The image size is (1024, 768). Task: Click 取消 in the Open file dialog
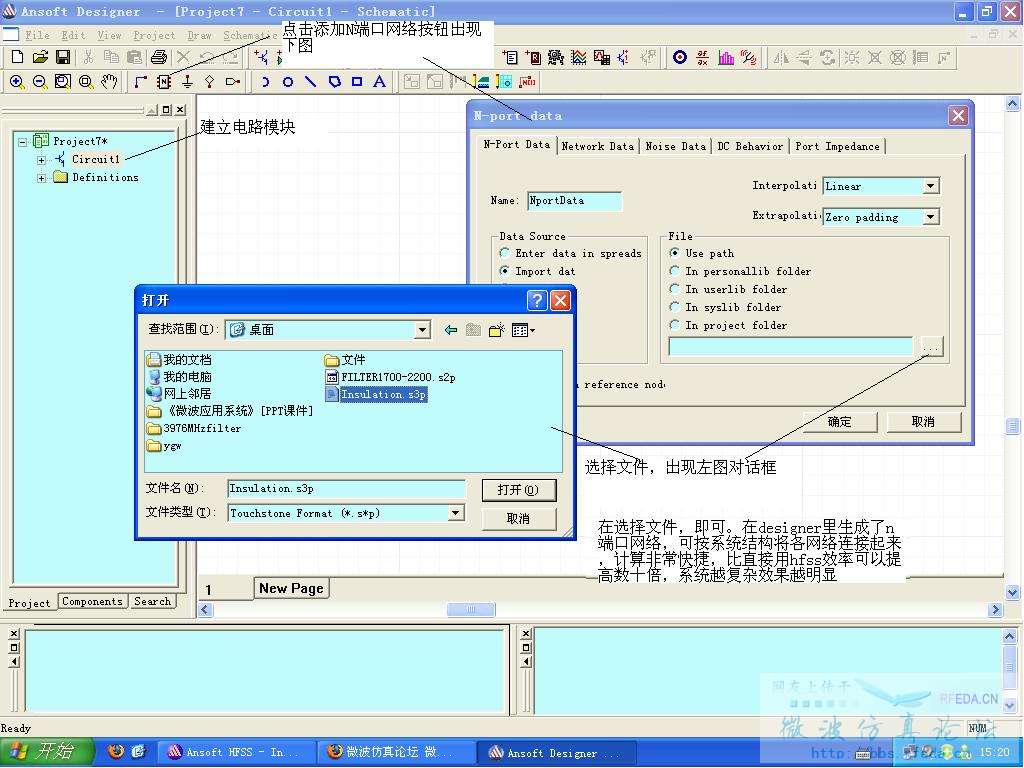point(519,519)
